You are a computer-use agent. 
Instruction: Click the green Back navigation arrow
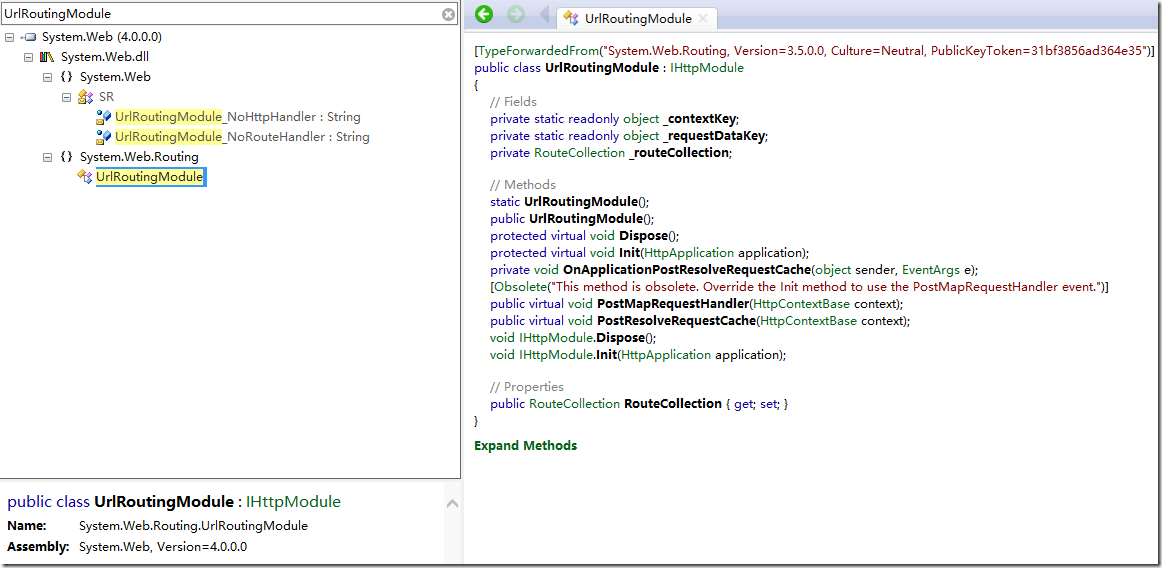[x=484, y=14]
